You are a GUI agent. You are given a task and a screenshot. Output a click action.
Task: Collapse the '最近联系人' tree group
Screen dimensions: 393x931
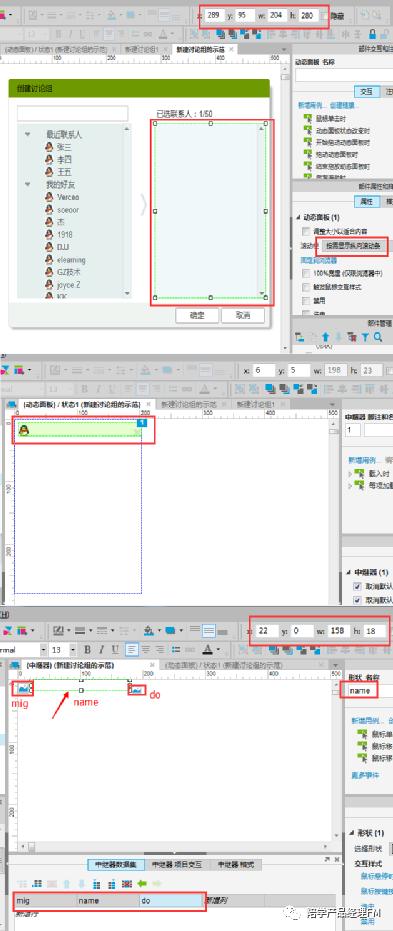[x=27, y=135]
